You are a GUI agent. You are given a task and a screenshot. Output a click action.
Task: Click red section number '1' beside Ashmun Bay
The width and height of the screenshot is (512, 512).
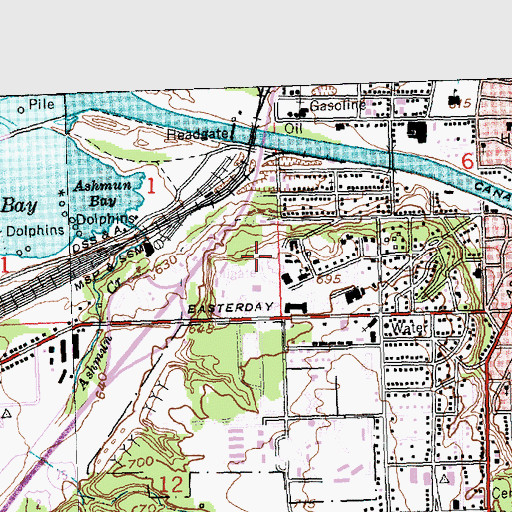(x=151, y=186)
